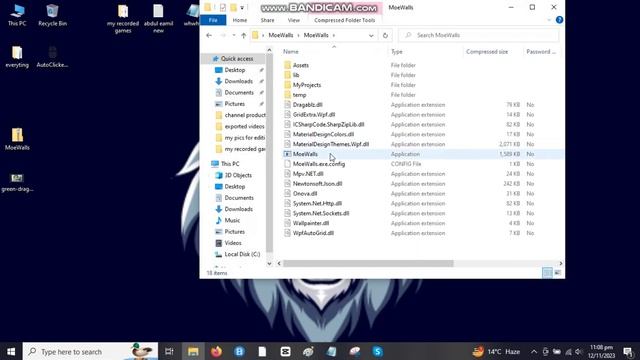Select System.Net.Http.dll file
Image resolution: width=640 pixels, height=360 pixels.
[x=317, y=203]
